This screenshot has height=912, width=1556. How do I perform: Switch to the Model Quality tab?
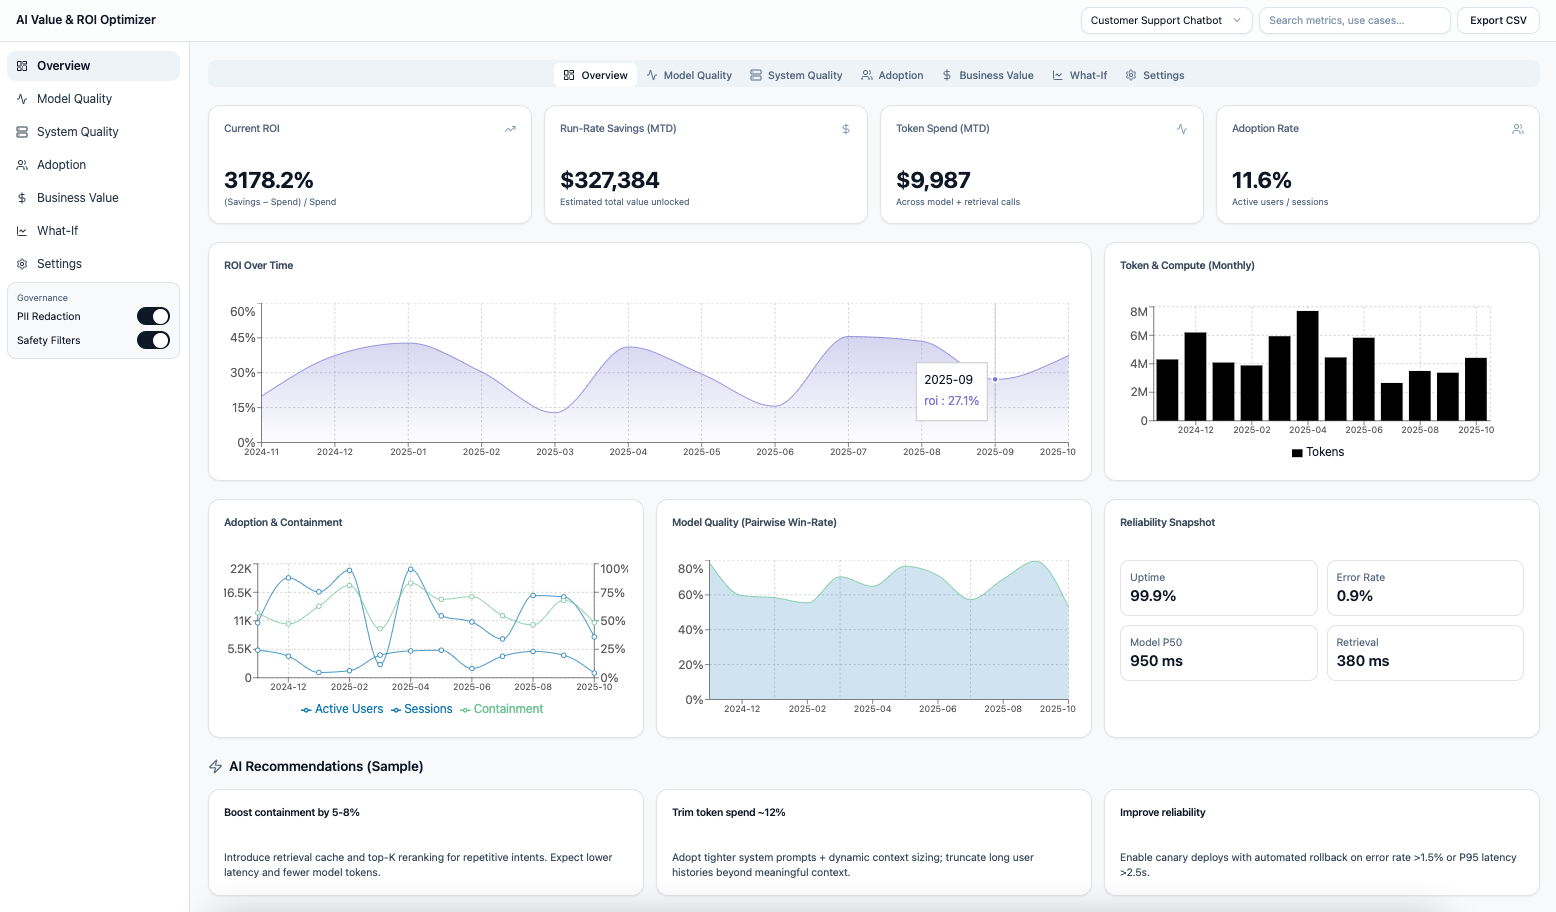[689, 75]
